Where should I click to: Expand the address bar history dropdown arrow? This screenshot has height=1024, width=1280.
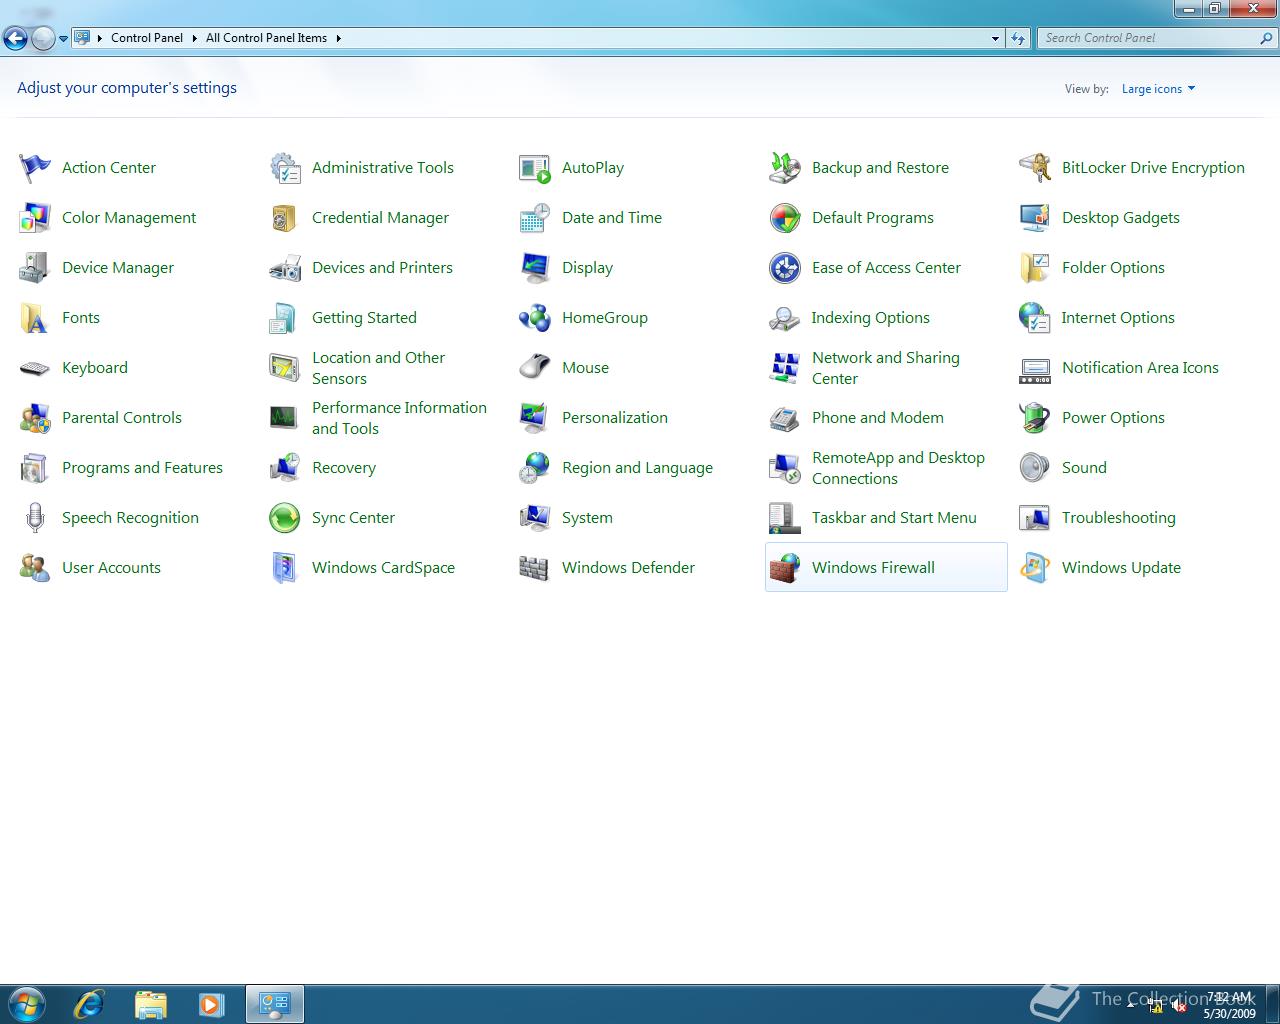995,38
